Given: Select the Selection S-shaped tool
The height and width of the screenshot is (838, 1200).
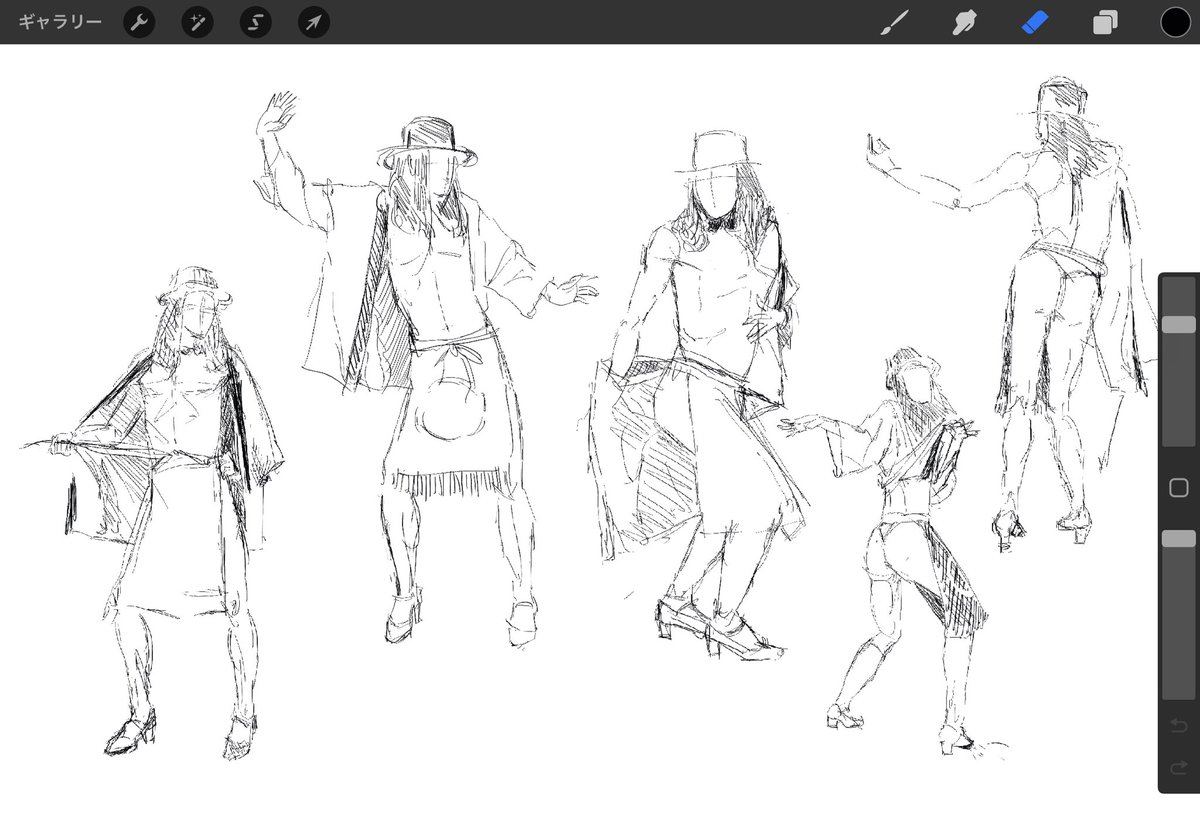Looking at the screenshot, I should (x=256, y=22).
